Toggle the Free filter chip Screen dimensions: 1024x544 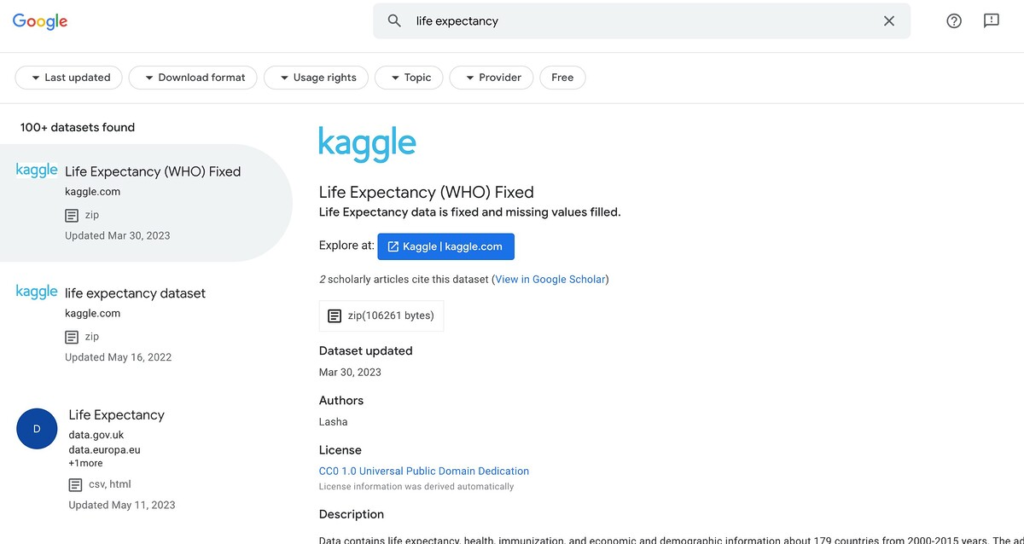(x=562, y=78)
